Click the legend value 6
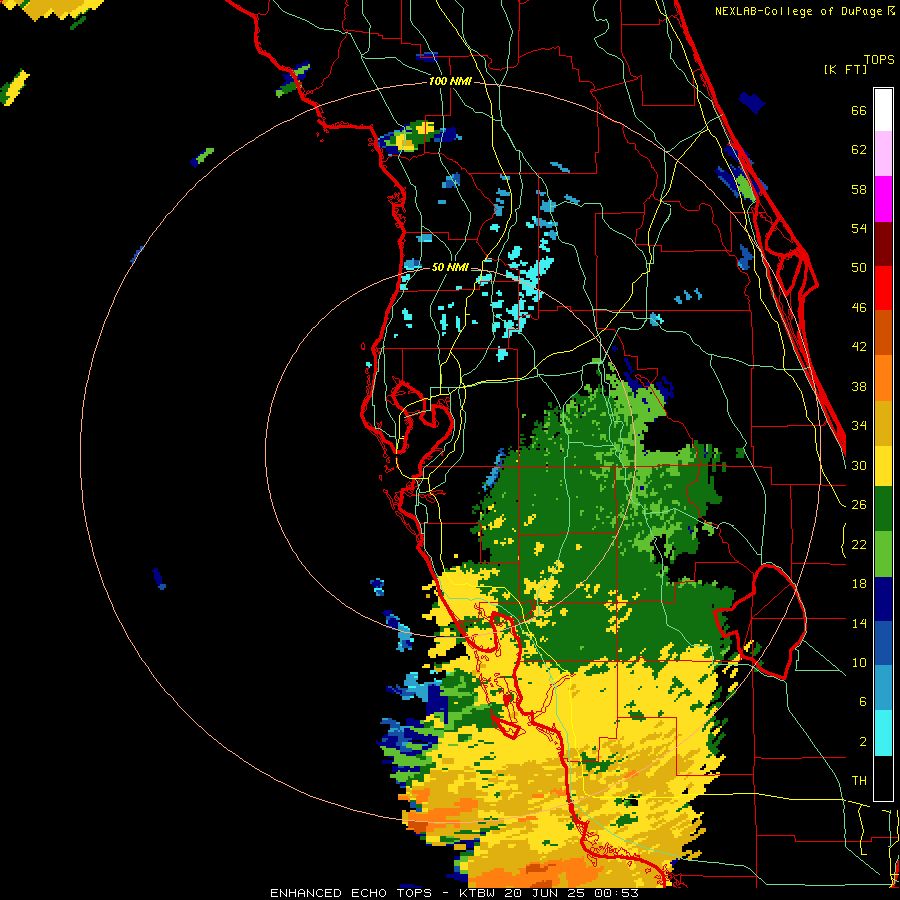The height and width of the screenshot is (900, 900). click(x=863, y=702)
